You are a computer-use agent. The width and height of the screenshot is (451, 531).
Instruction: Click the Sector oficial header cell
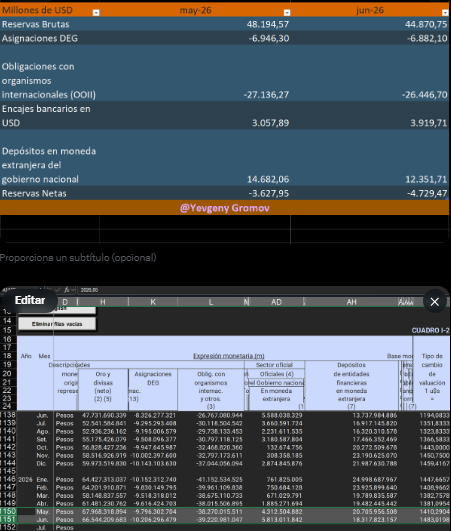(274, 365)
